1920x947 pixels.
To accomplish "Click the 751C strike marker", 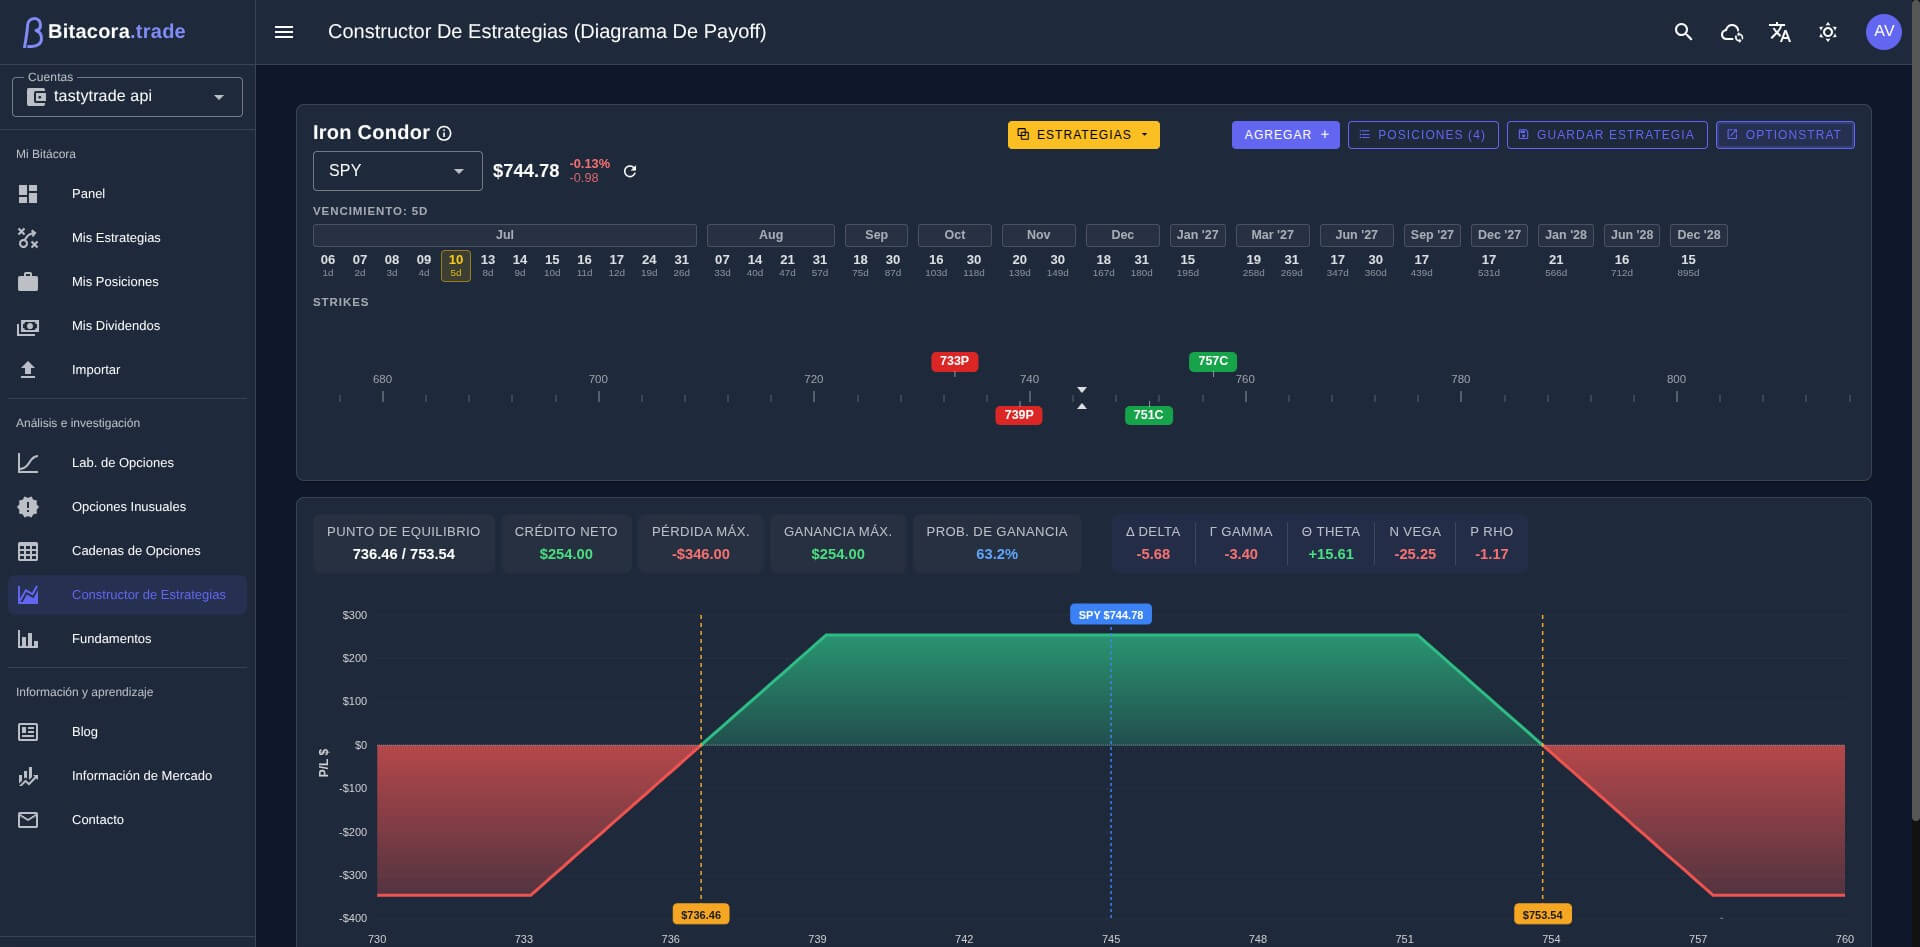I will pyautogui.click(x=1148, y=415).
